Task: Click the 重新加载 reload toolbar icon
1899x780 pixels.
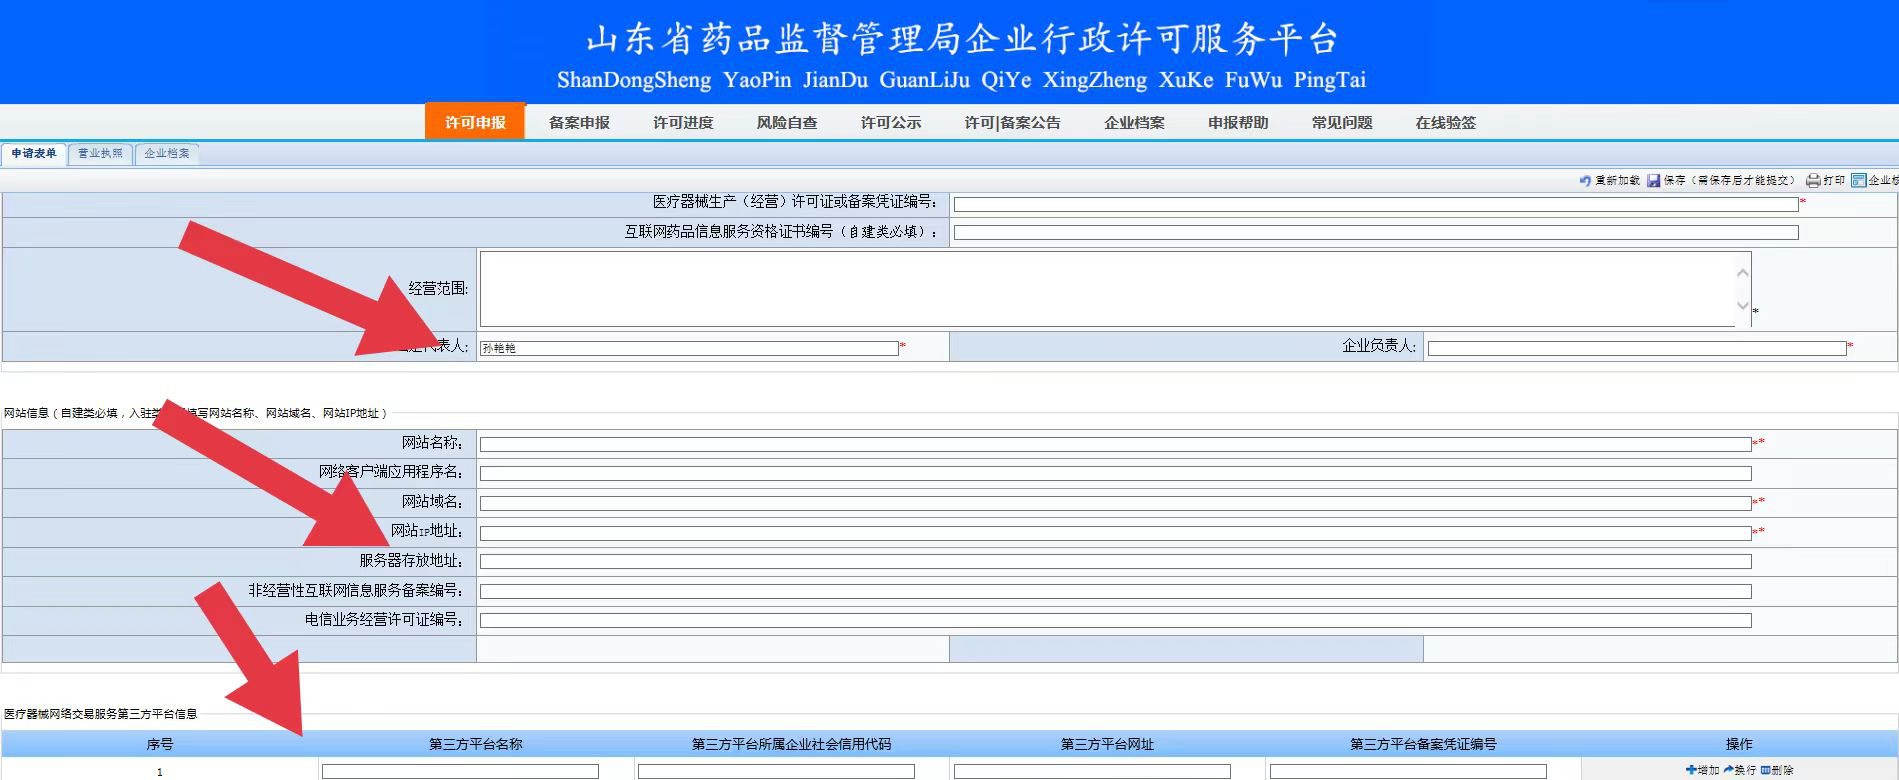Action: point(1585,181)
